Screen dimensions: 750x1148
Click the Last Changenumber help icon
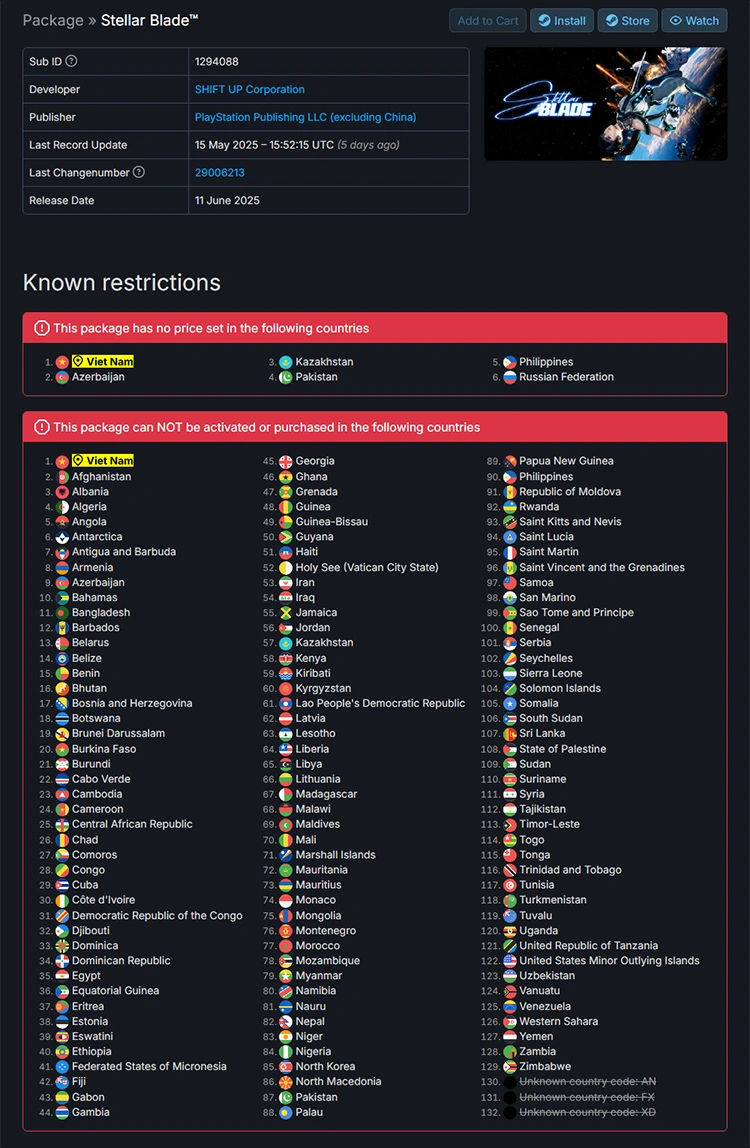(x=138, y=172)
